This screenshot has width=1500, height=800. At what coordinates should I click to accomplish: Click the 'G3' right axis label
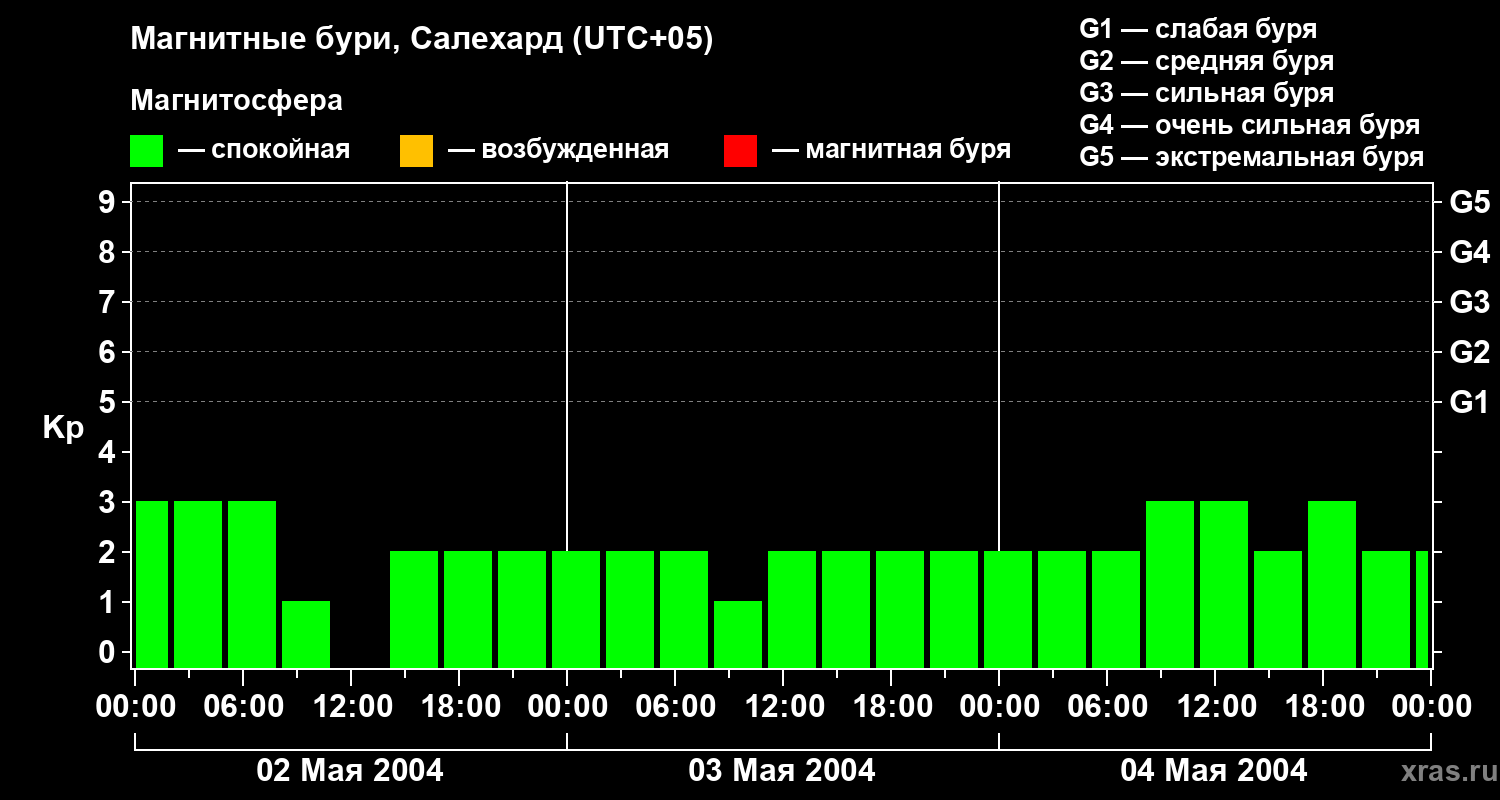point(1469,303)
